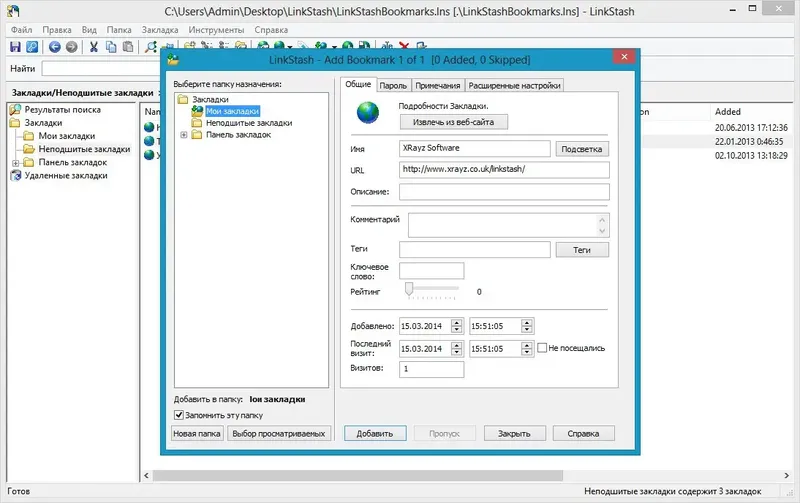Increase the Добавлено date spinner
The width and height of the screenshot is (800, 503).
point(457,323)
